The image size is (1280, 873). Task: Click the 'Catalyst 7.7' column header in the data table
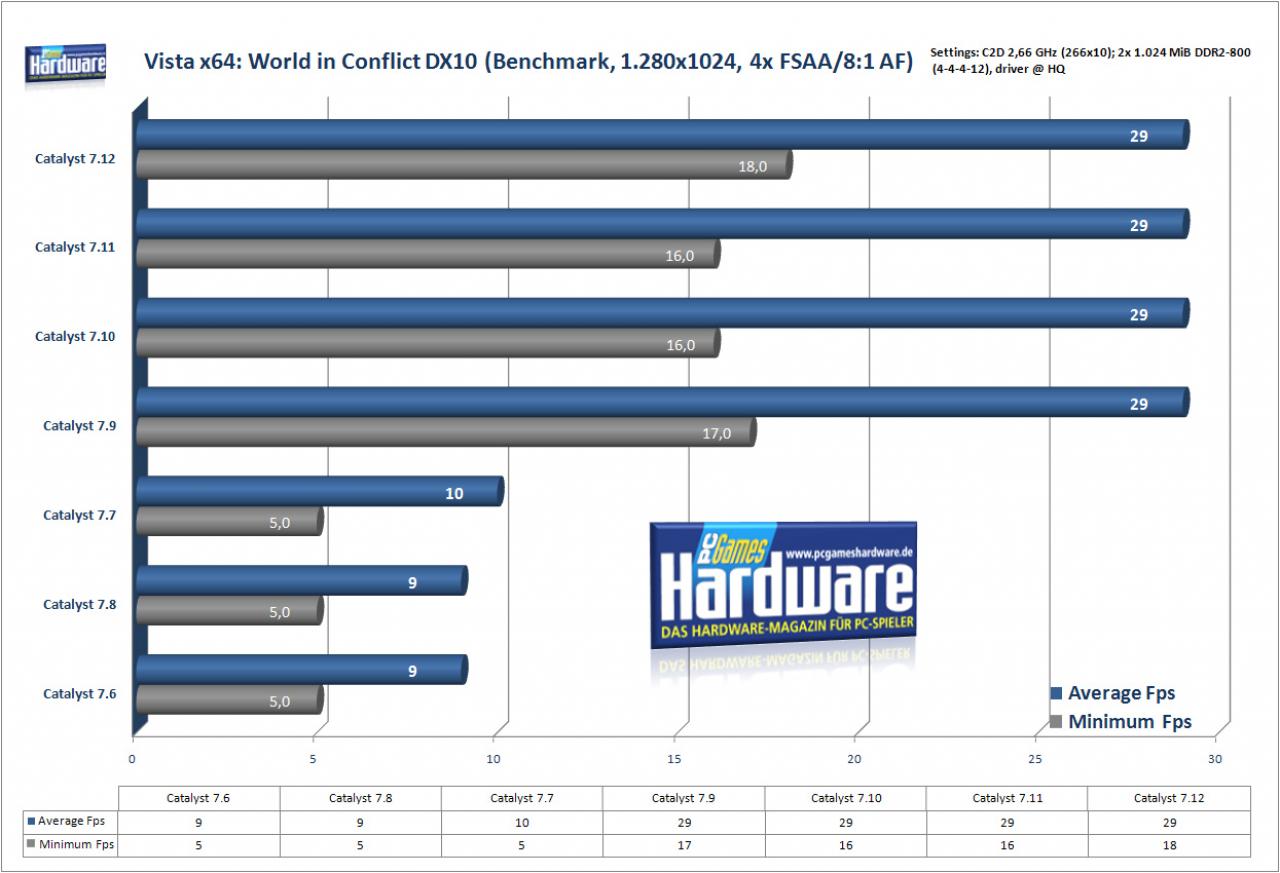tap(522, 798)
